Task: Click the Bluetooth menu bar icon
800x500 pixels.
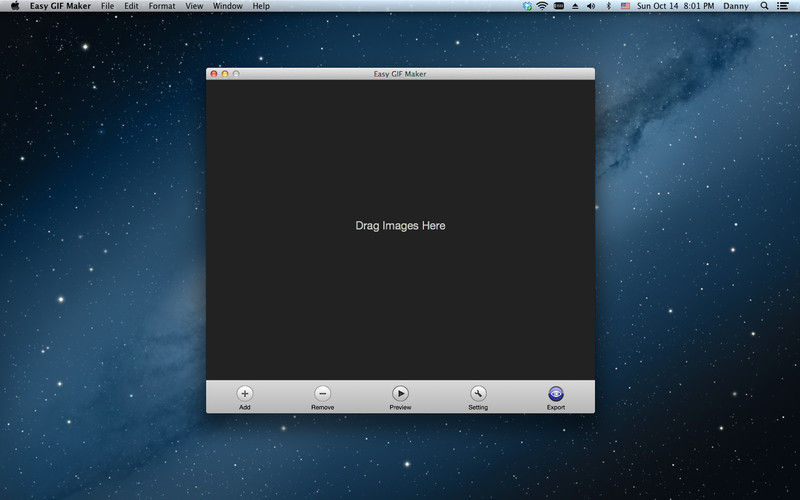Action: pos(608,6)
